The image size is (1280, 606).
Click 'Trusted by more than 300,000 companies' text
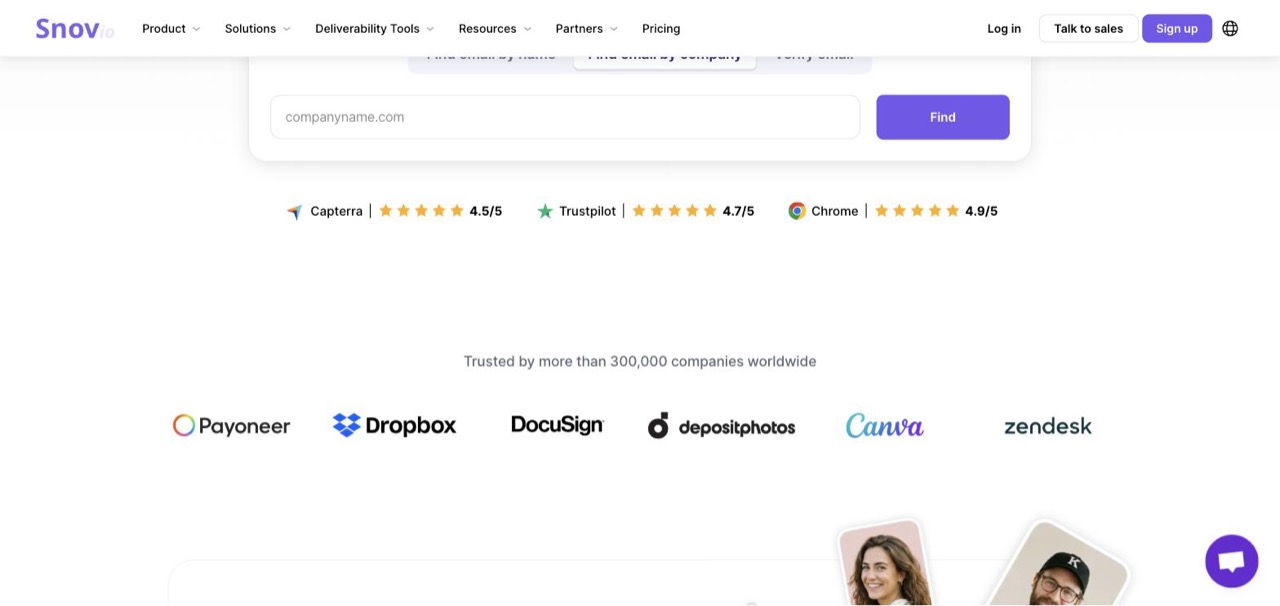[640, 361]
